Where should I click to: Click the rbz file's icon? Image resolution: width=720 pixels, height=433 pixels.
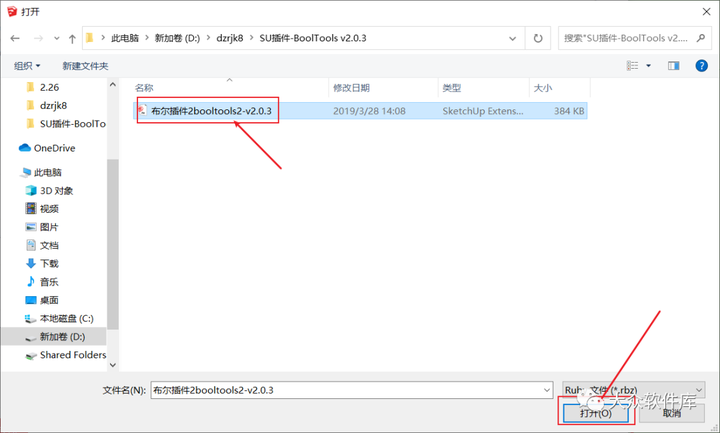(x=143, y=110)
